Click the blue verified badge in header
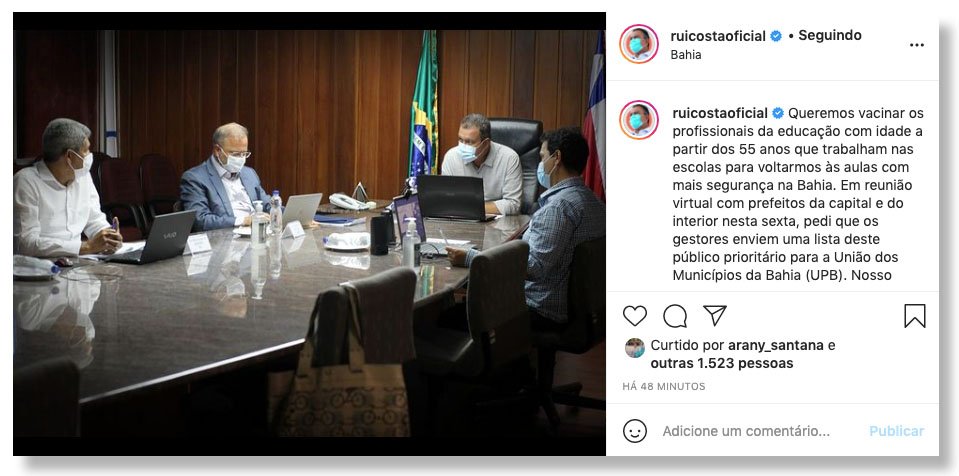This screenshot has width=959, height=476. click(776, 36)
